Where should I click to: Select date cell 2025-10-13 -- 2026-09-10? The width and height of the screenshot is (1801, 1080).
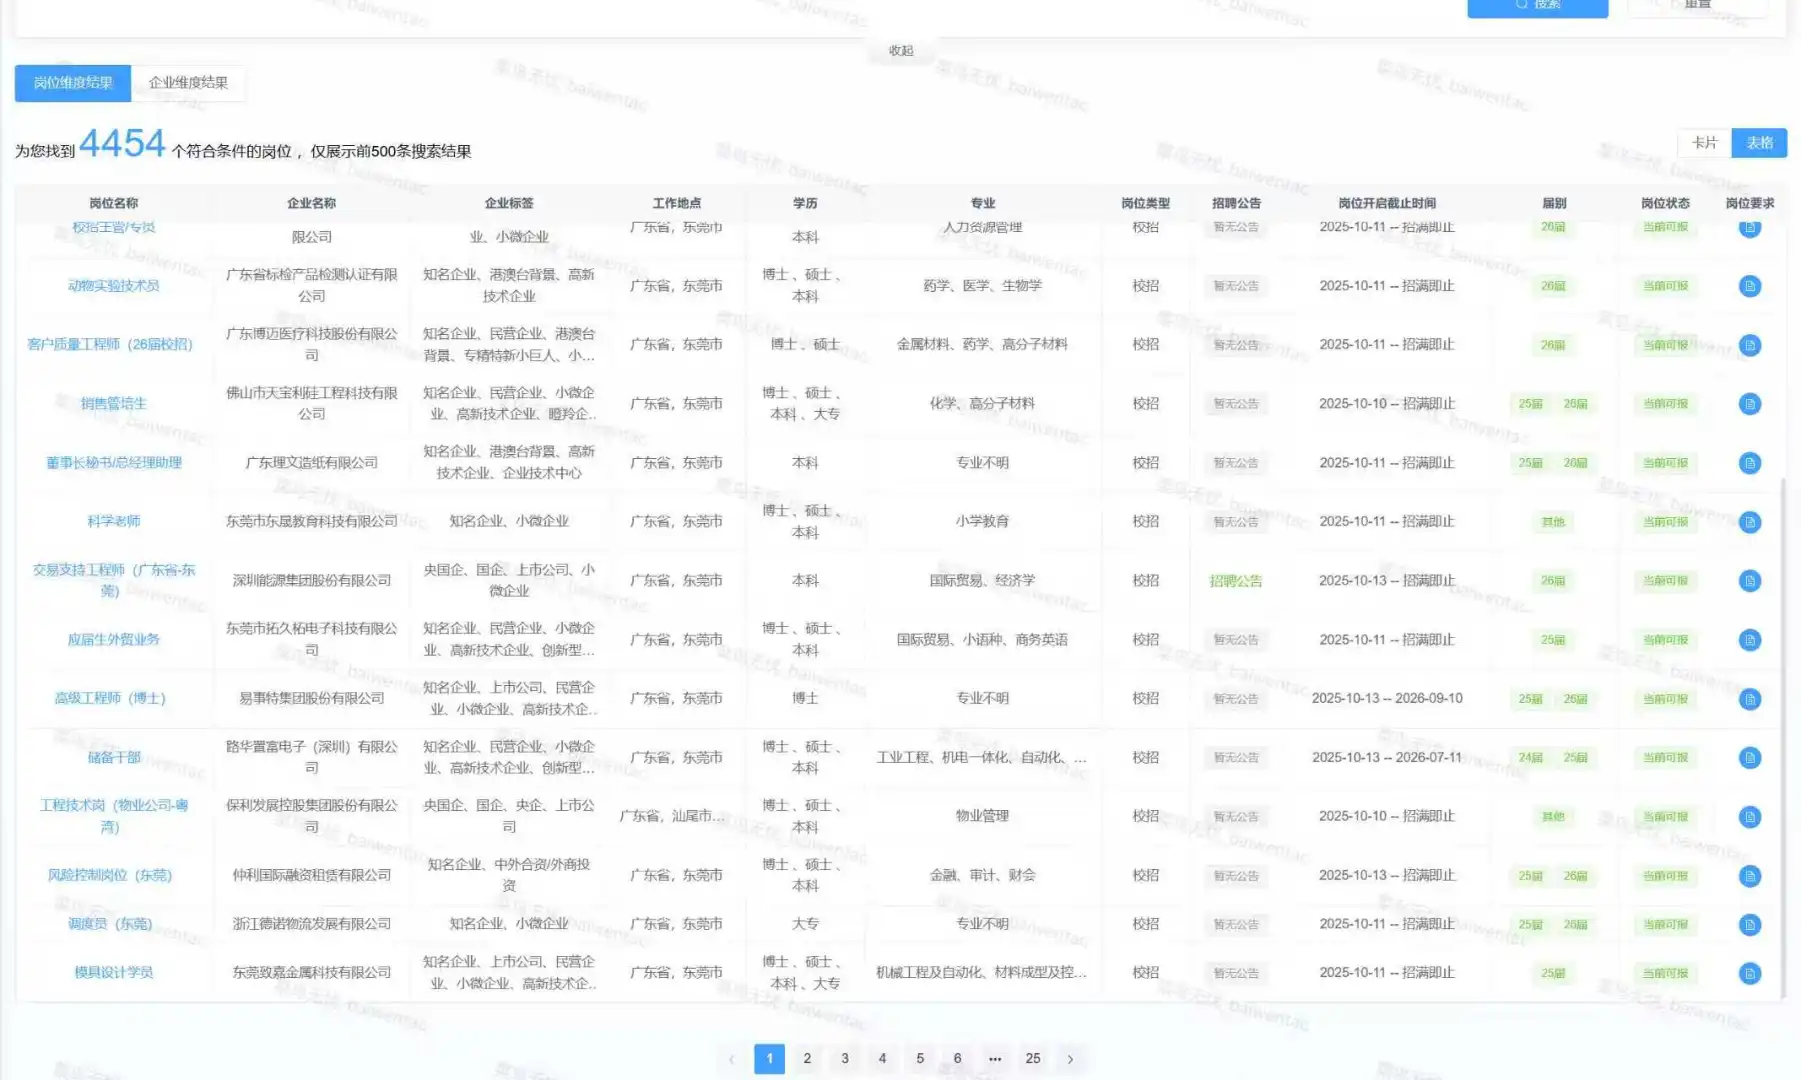[x=1387, y=699]
